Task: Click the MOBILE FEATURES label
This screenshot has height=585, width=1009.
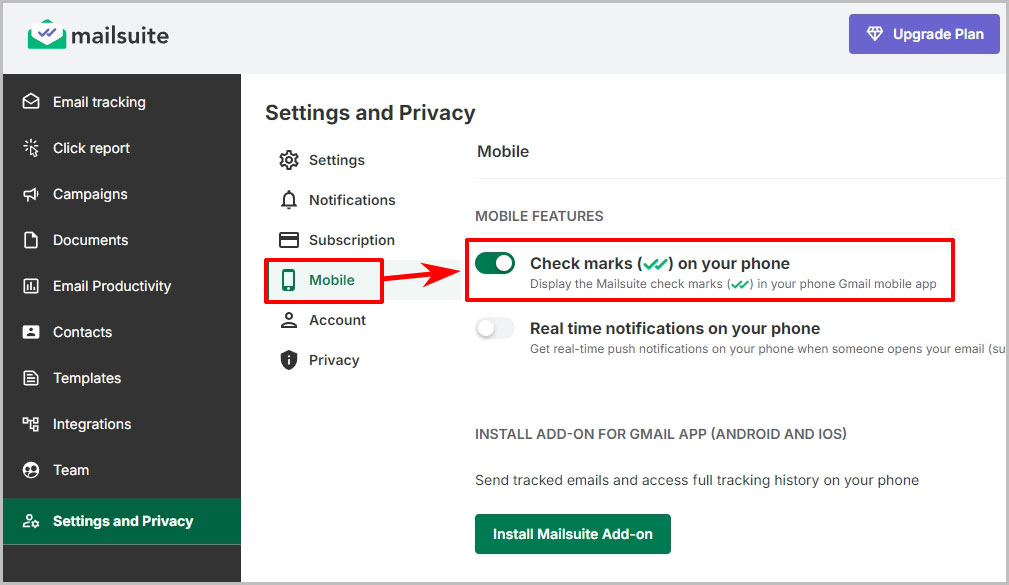Action: coord(539,216)
